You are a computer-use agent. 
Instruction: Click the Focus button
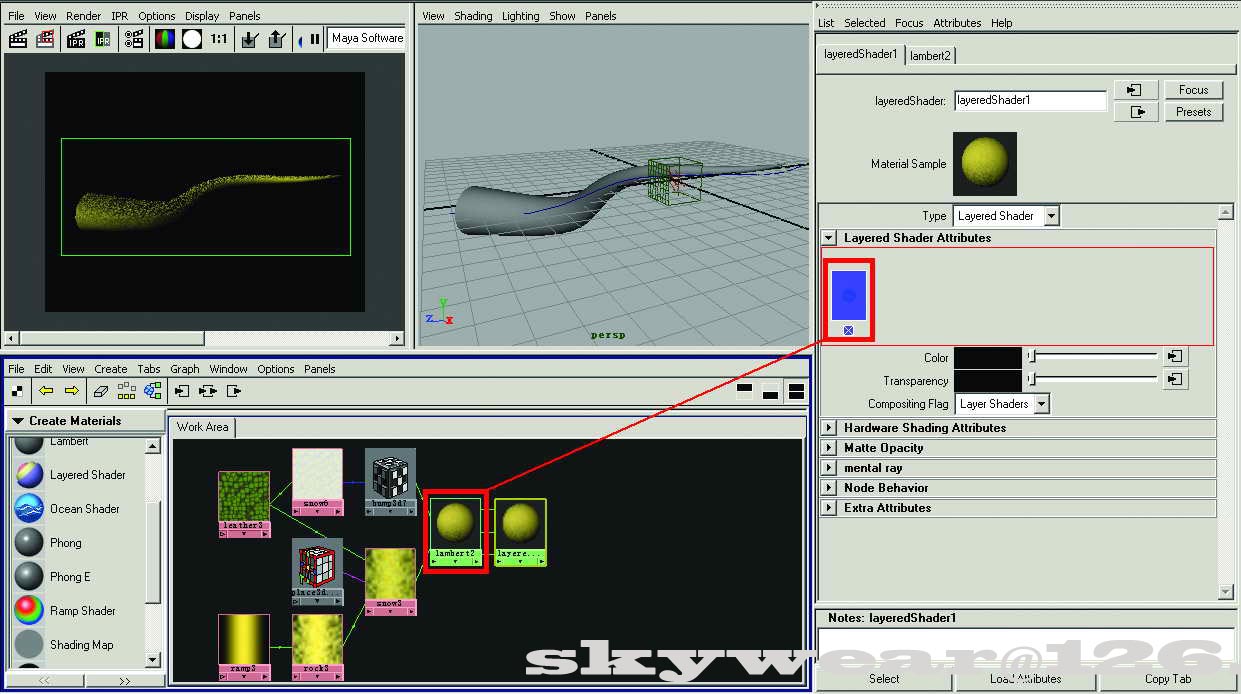1193,90
